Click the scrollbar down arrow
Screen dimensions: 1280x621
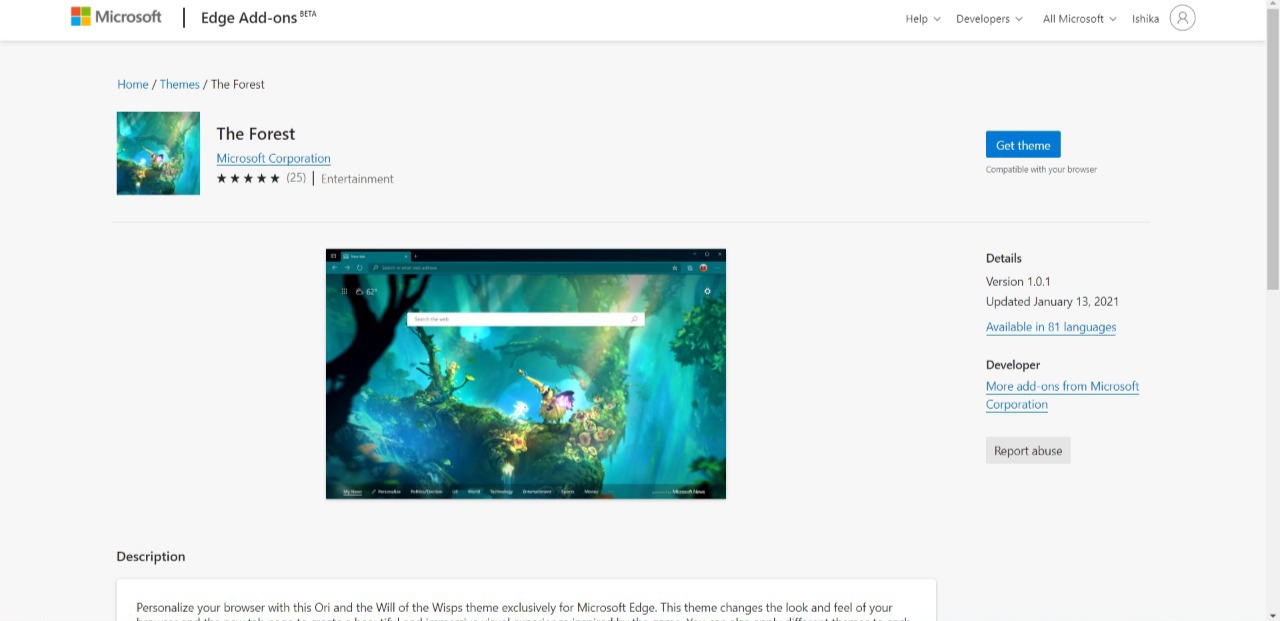tap(1272, 614)
